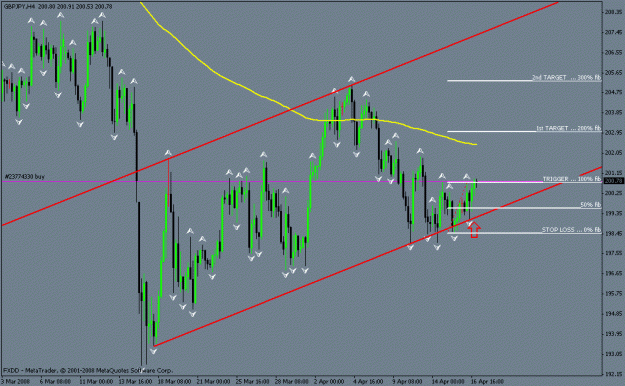Click the 203.85 price axis label
The width and height of the screenshot is (625, 386).
coord(613,112)
